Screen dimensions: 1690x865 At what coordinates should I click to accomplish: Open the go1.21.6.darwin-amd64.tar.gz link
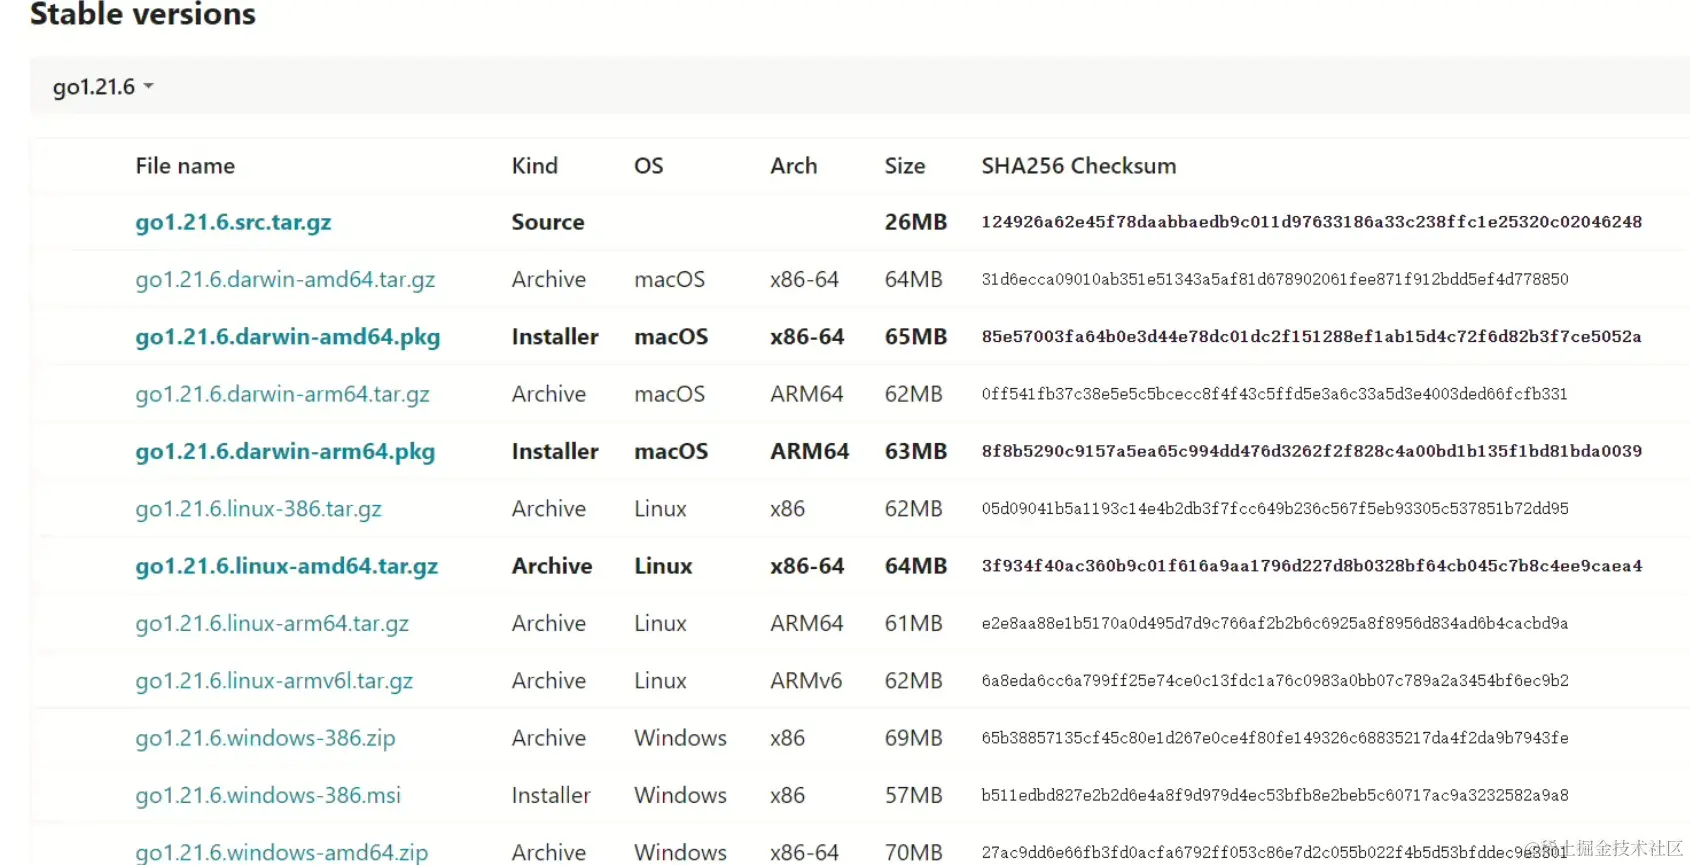tap(285, 279)
